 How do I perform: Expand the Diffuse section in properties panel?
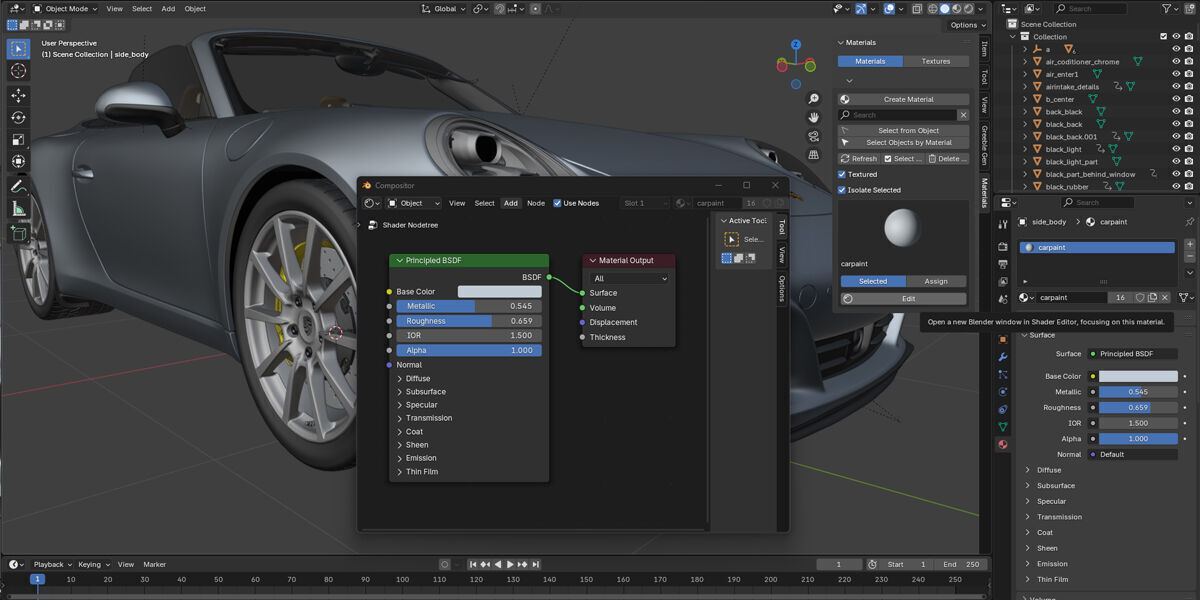click(x=1028, y=470)
